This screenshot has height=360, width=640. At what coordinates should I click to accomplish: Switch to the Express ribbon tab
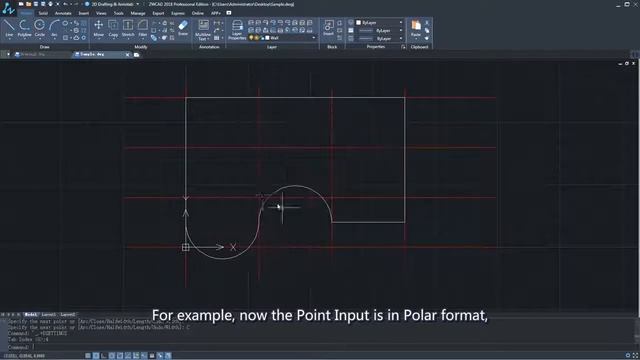[x=178, y=13]
